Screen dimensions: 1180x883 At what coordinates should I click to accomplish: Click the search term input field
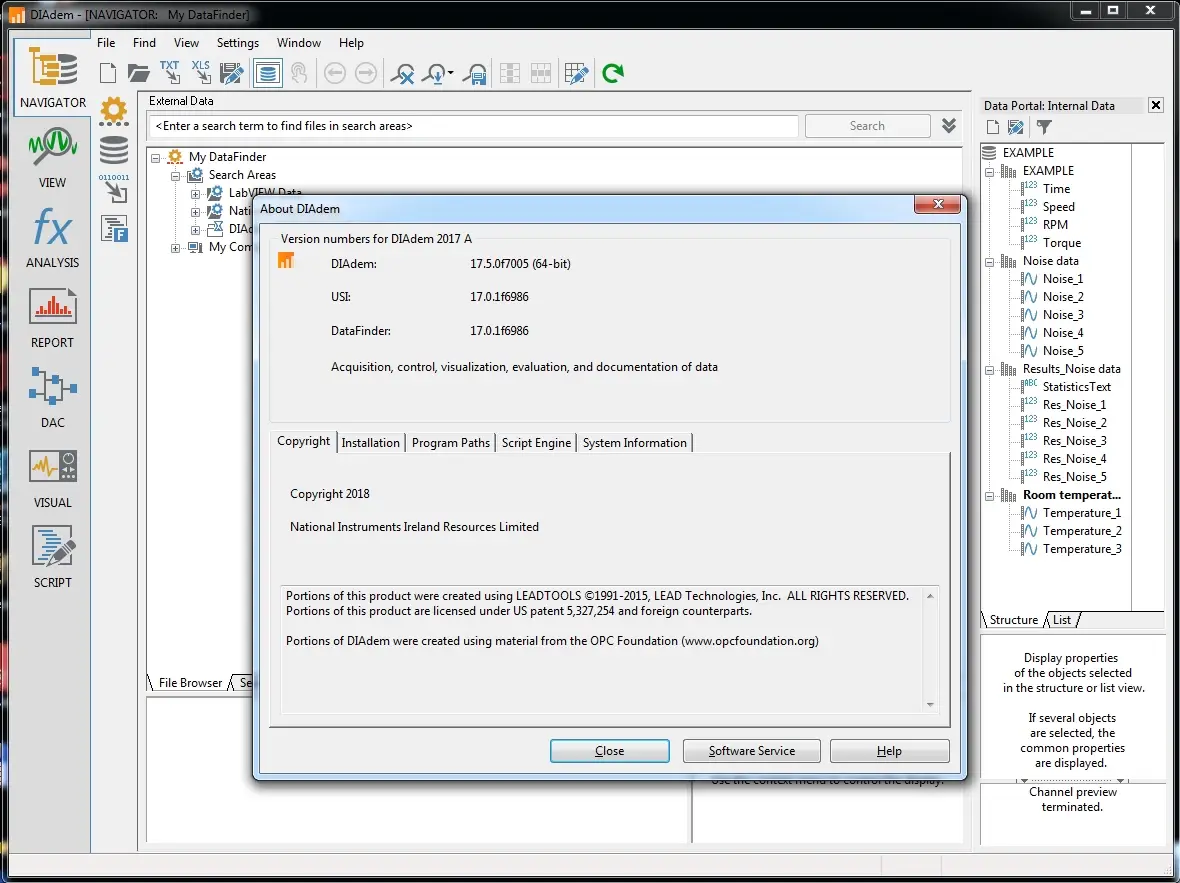click(473, 126)
